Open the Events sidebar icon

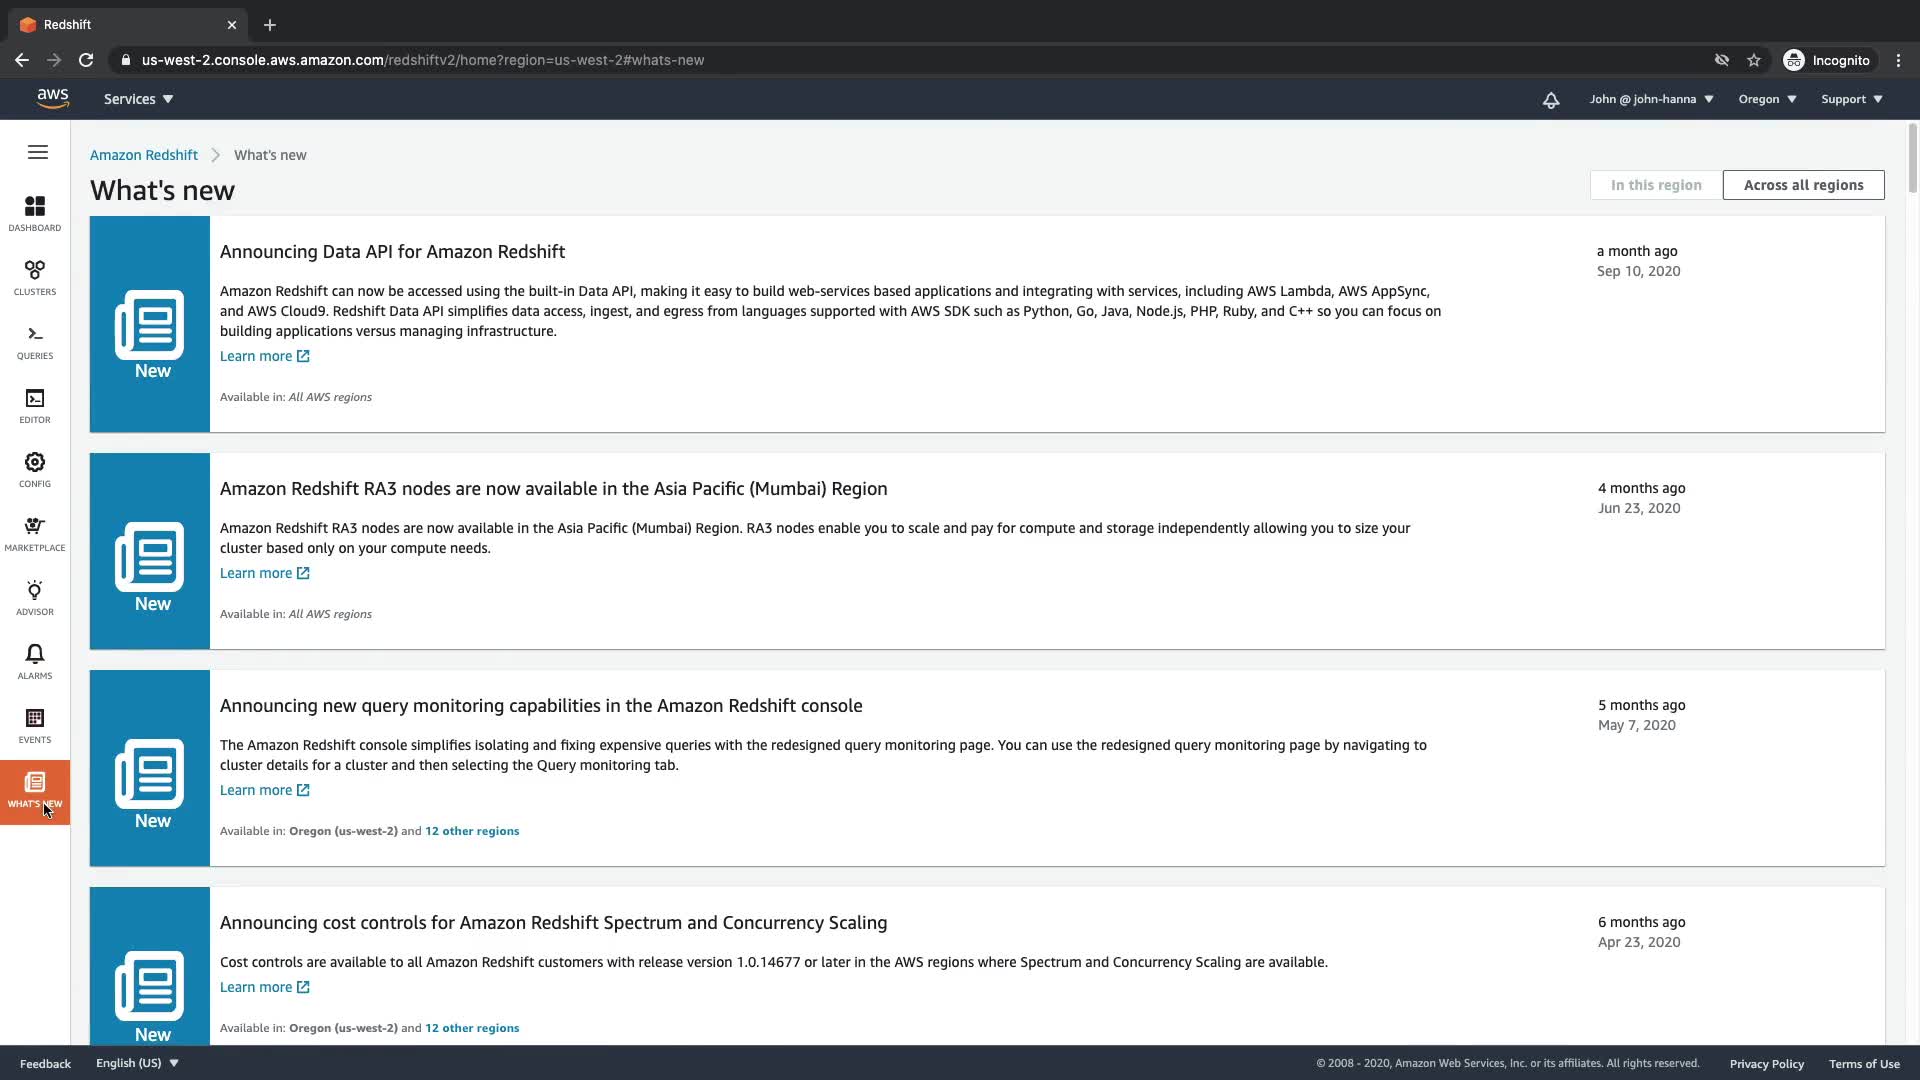tap(35, 725)
